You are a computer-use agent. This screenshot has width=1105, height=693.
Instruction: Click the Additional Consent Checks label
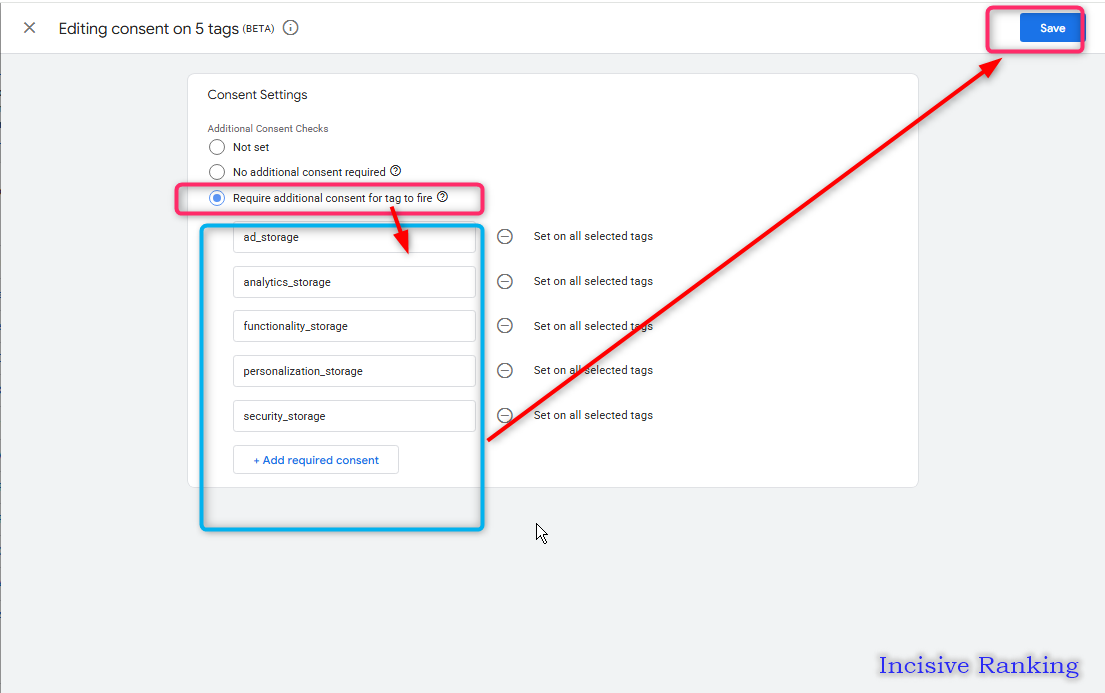click(x=268, y=128)
